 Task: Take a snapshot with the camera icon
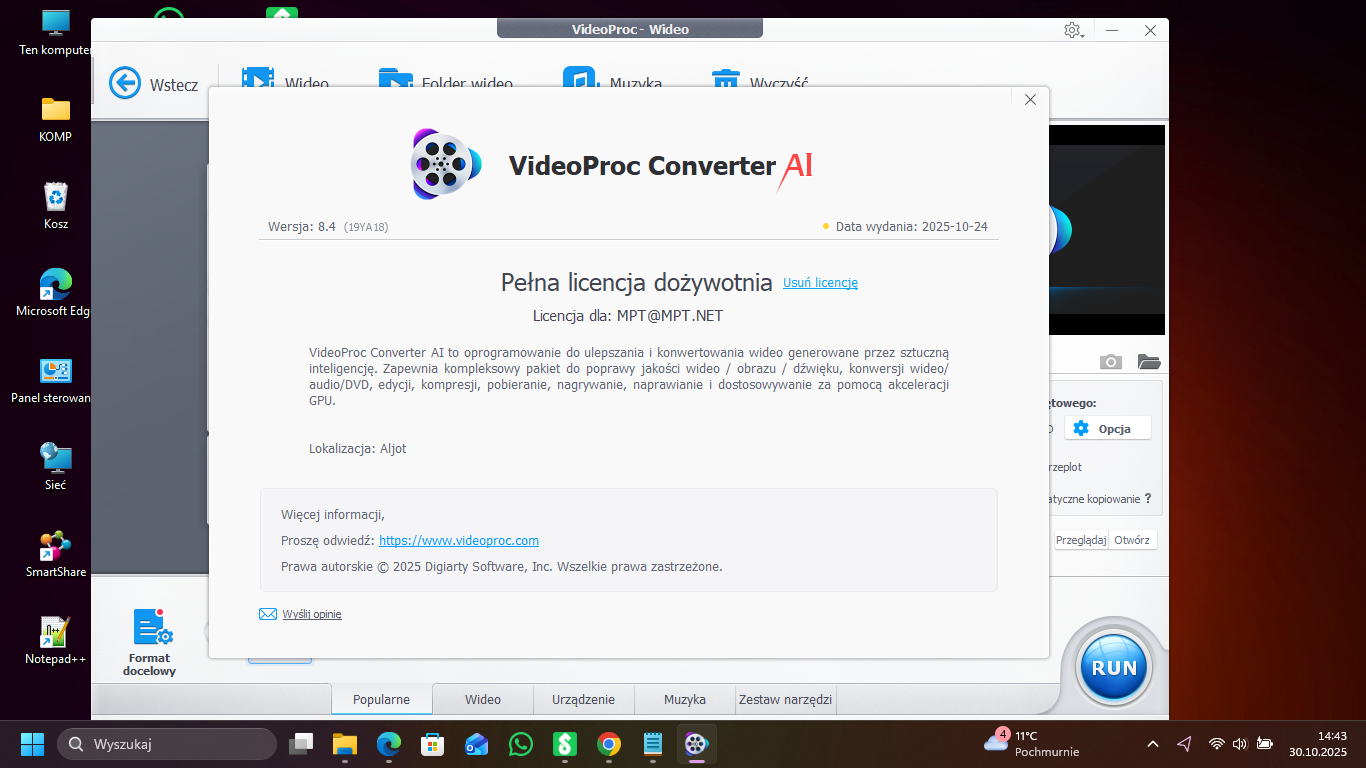pyautogui.click(x=1110, y=362)
